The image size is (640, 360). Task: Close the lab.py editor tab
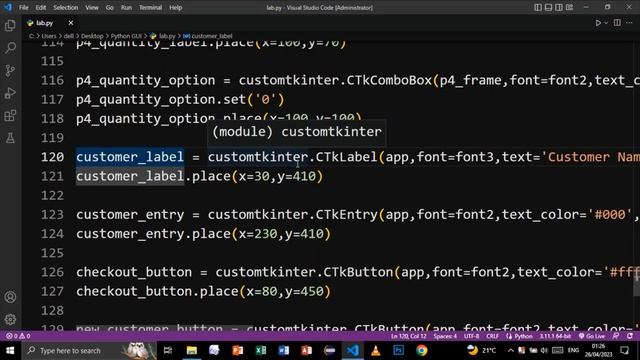[x=71, y=23]
